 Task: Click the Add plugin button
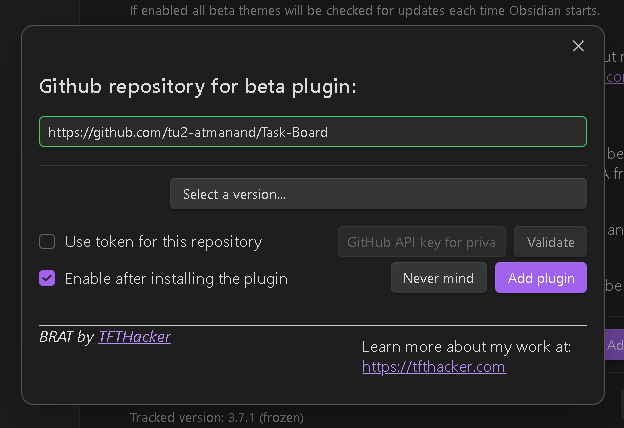coord(541,278)
